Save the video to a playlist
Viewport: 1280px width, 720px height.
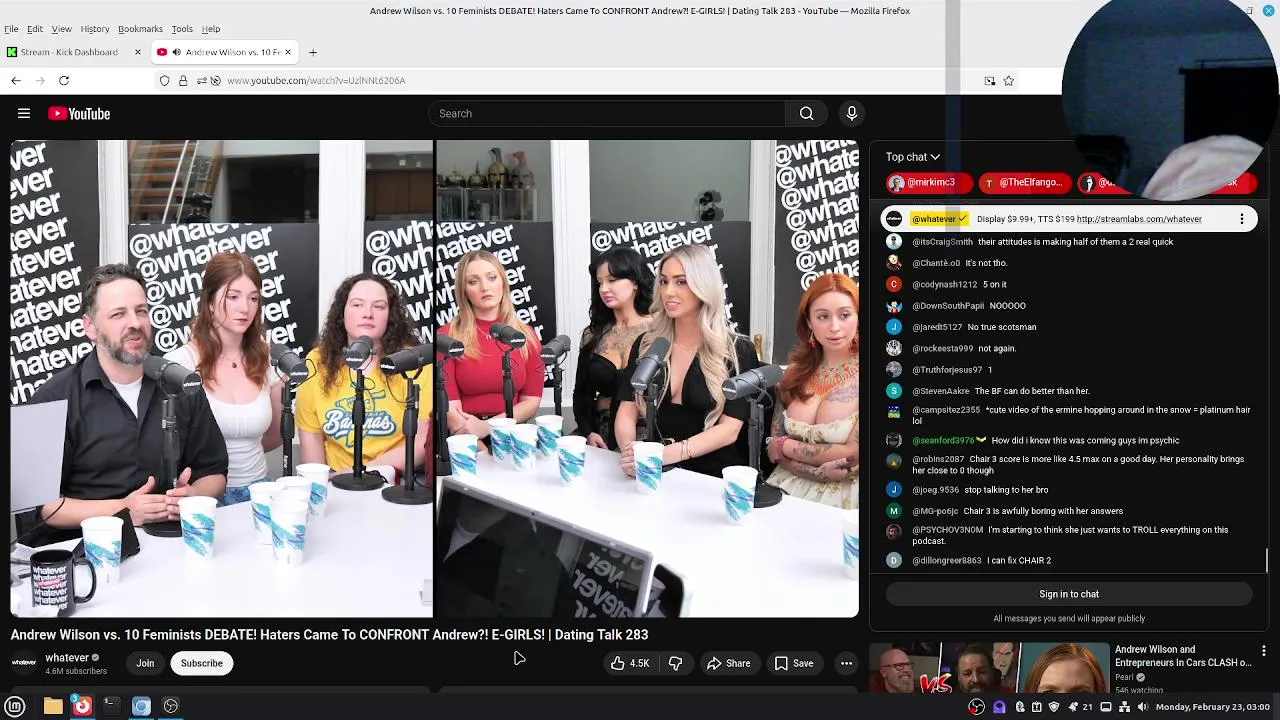click(793, 663)
